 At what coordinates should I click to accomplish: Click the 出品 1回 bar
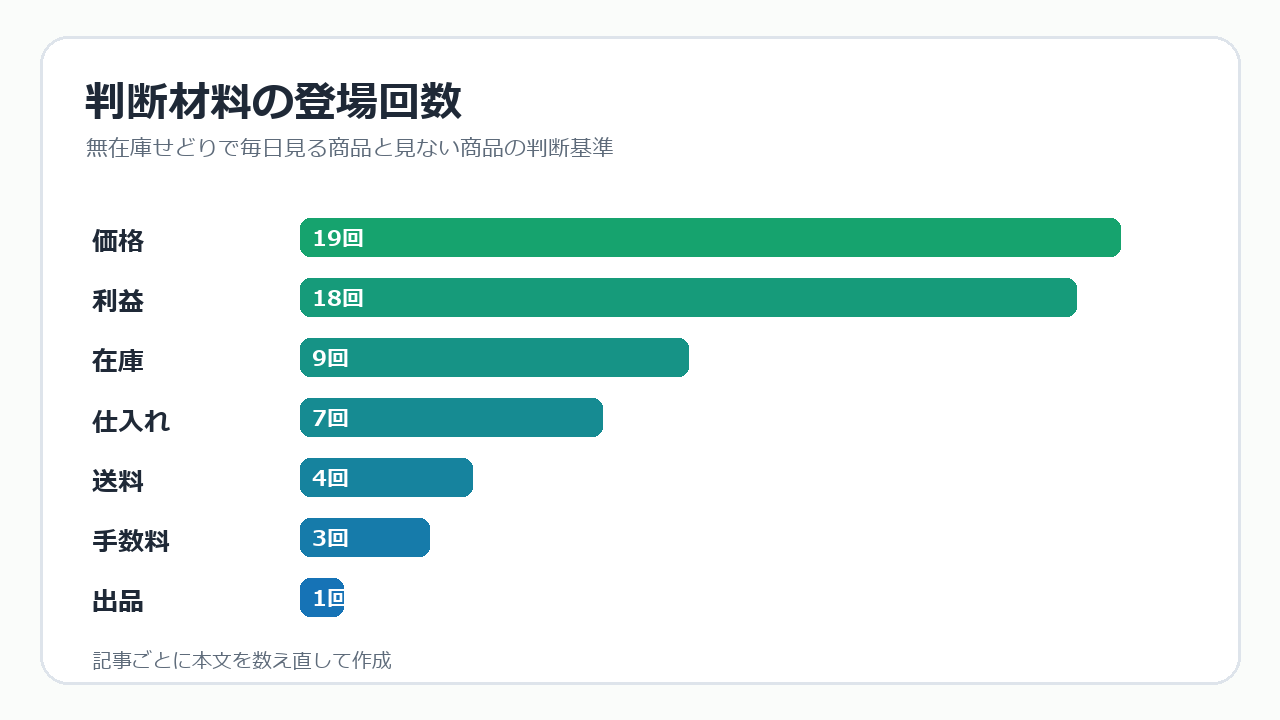[x=322, y=598]
